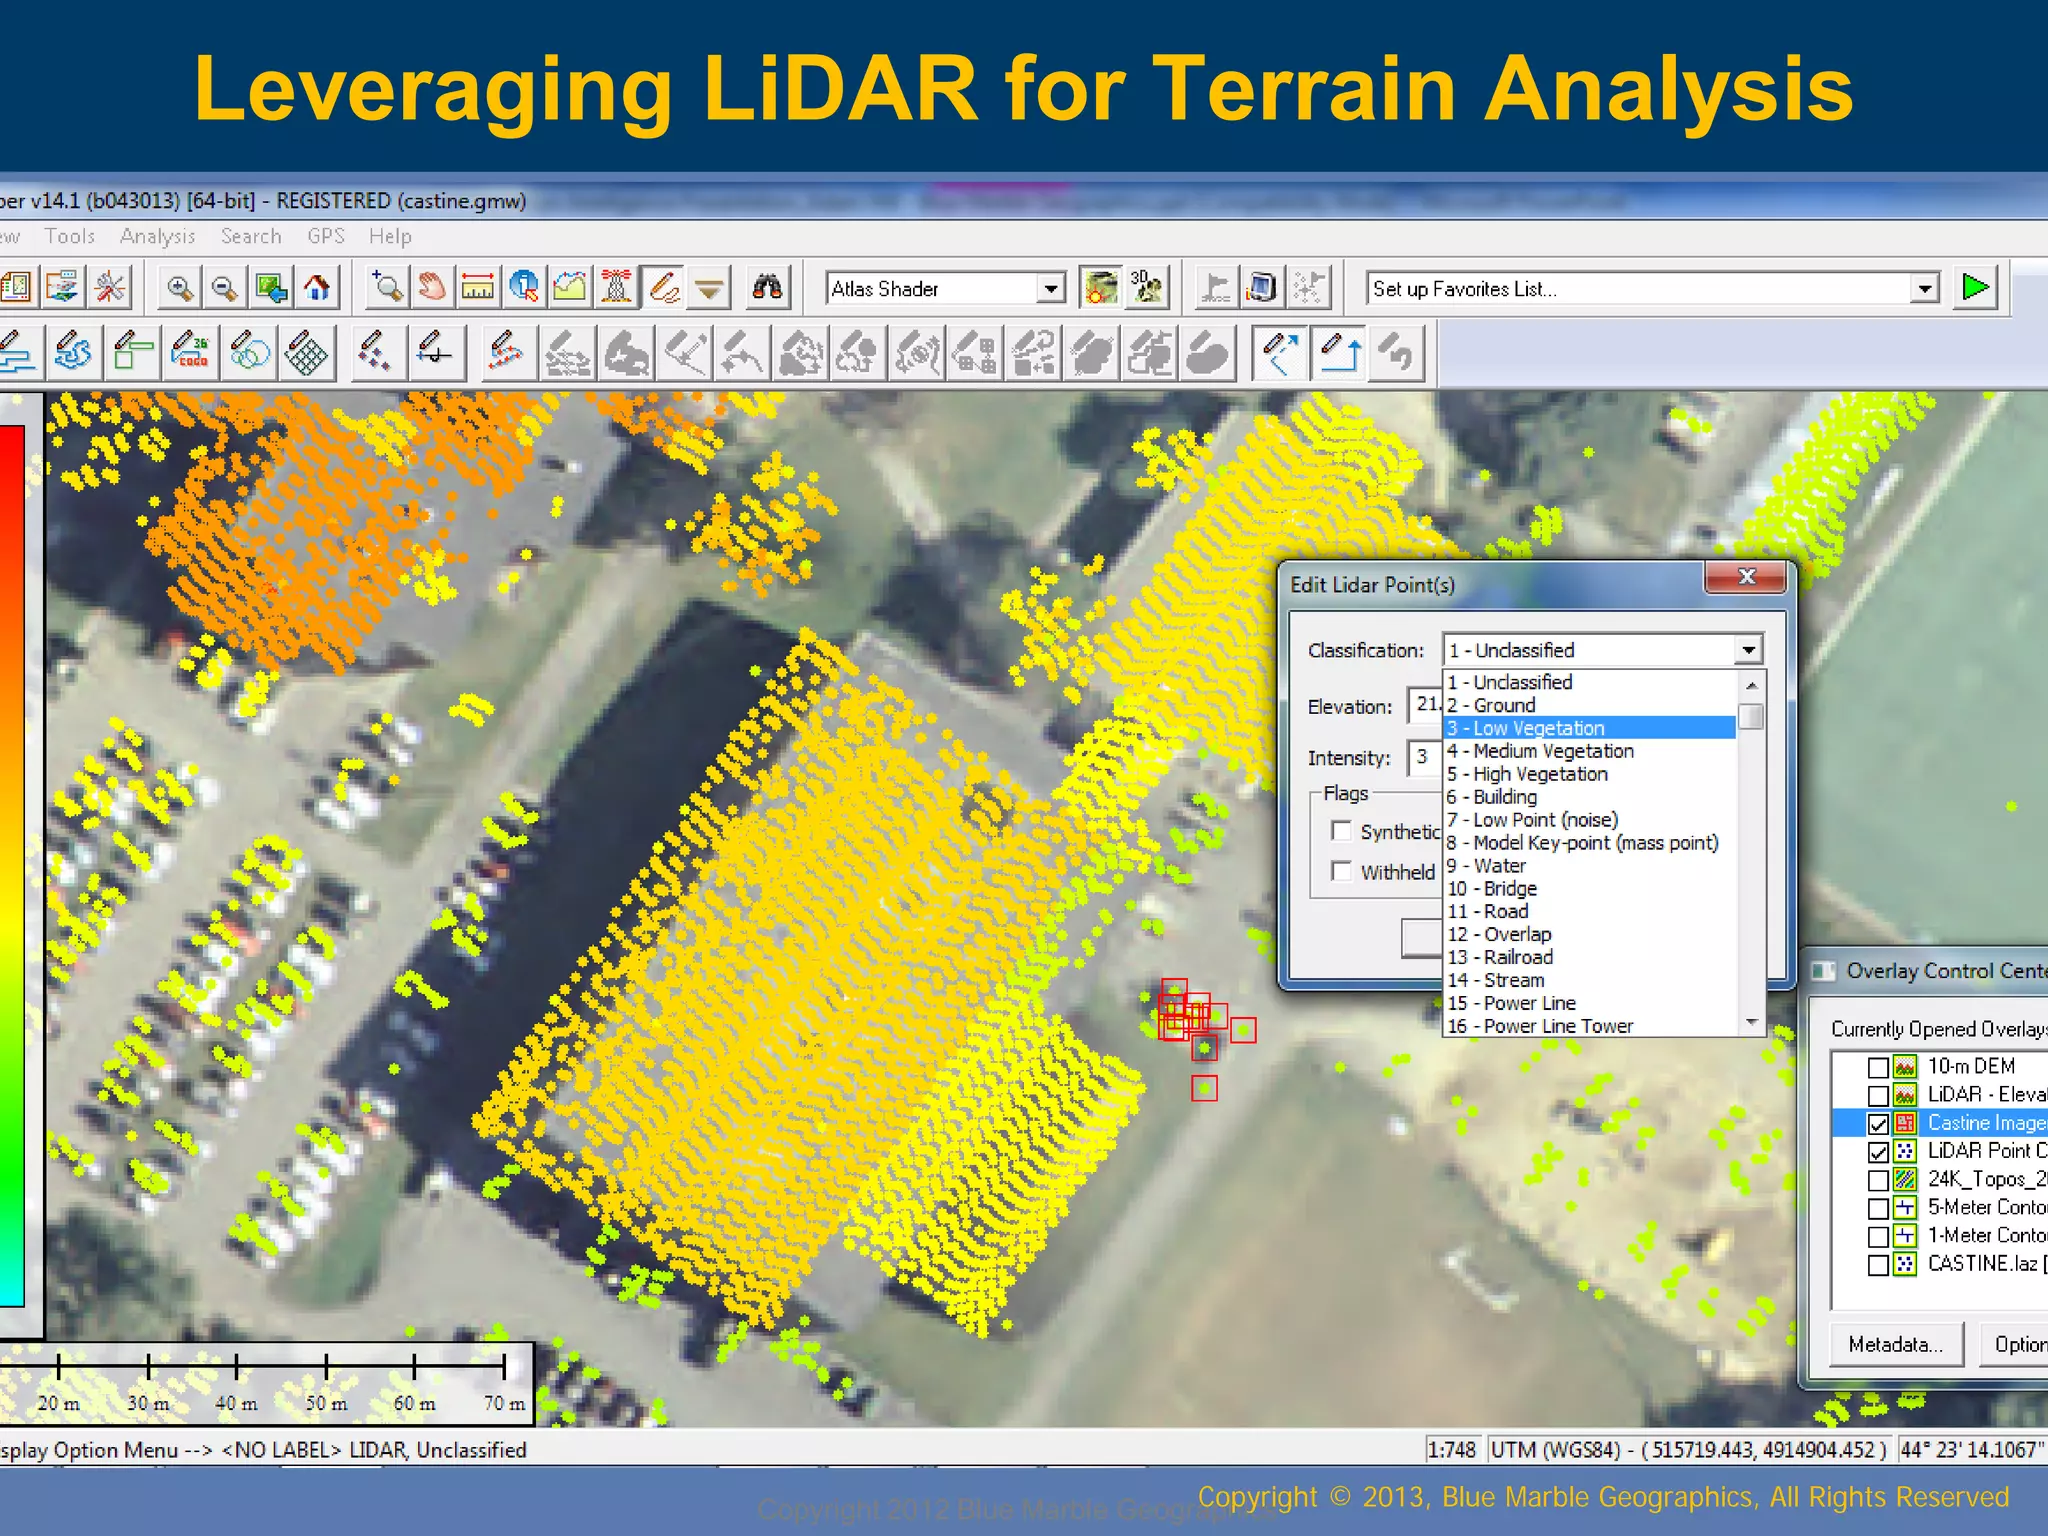Close the Edit Lidar Point(s) dialog
This screenshot has height=1536, width=2048.
click(x=1746, y=577)
